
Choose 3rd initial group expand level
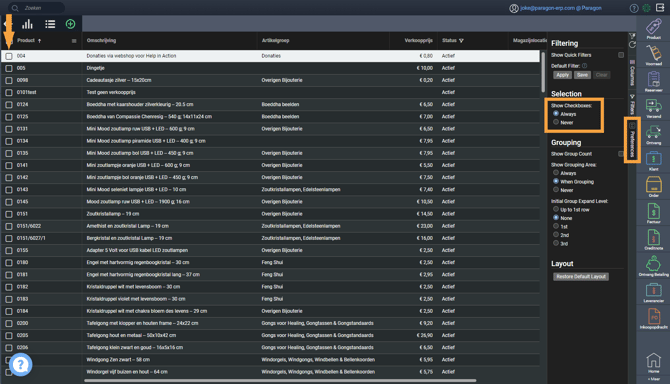tap(556, 243)
